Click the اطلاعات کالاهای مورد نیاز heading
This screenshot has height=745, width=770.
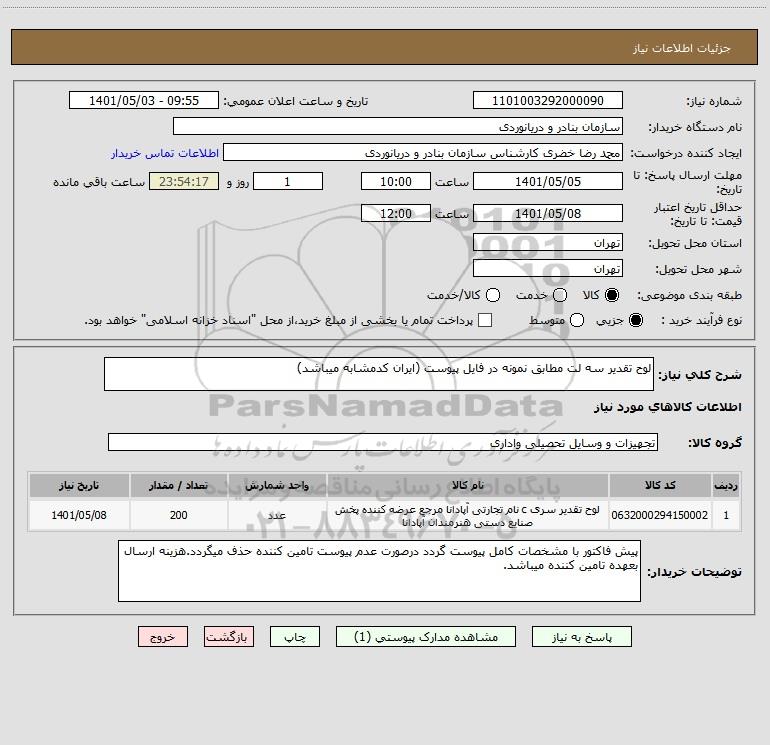point(668,407)
